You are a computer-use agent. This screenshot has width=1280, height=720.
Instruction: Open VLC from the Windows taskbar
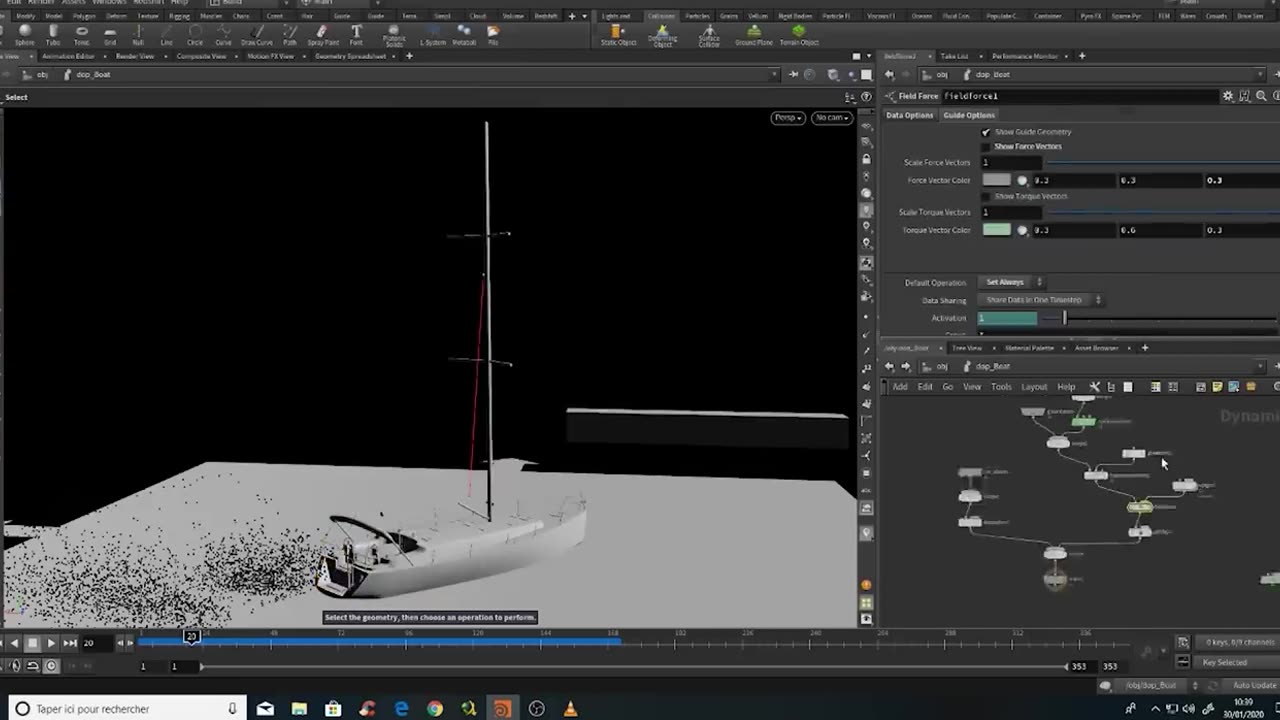(570, 709)
